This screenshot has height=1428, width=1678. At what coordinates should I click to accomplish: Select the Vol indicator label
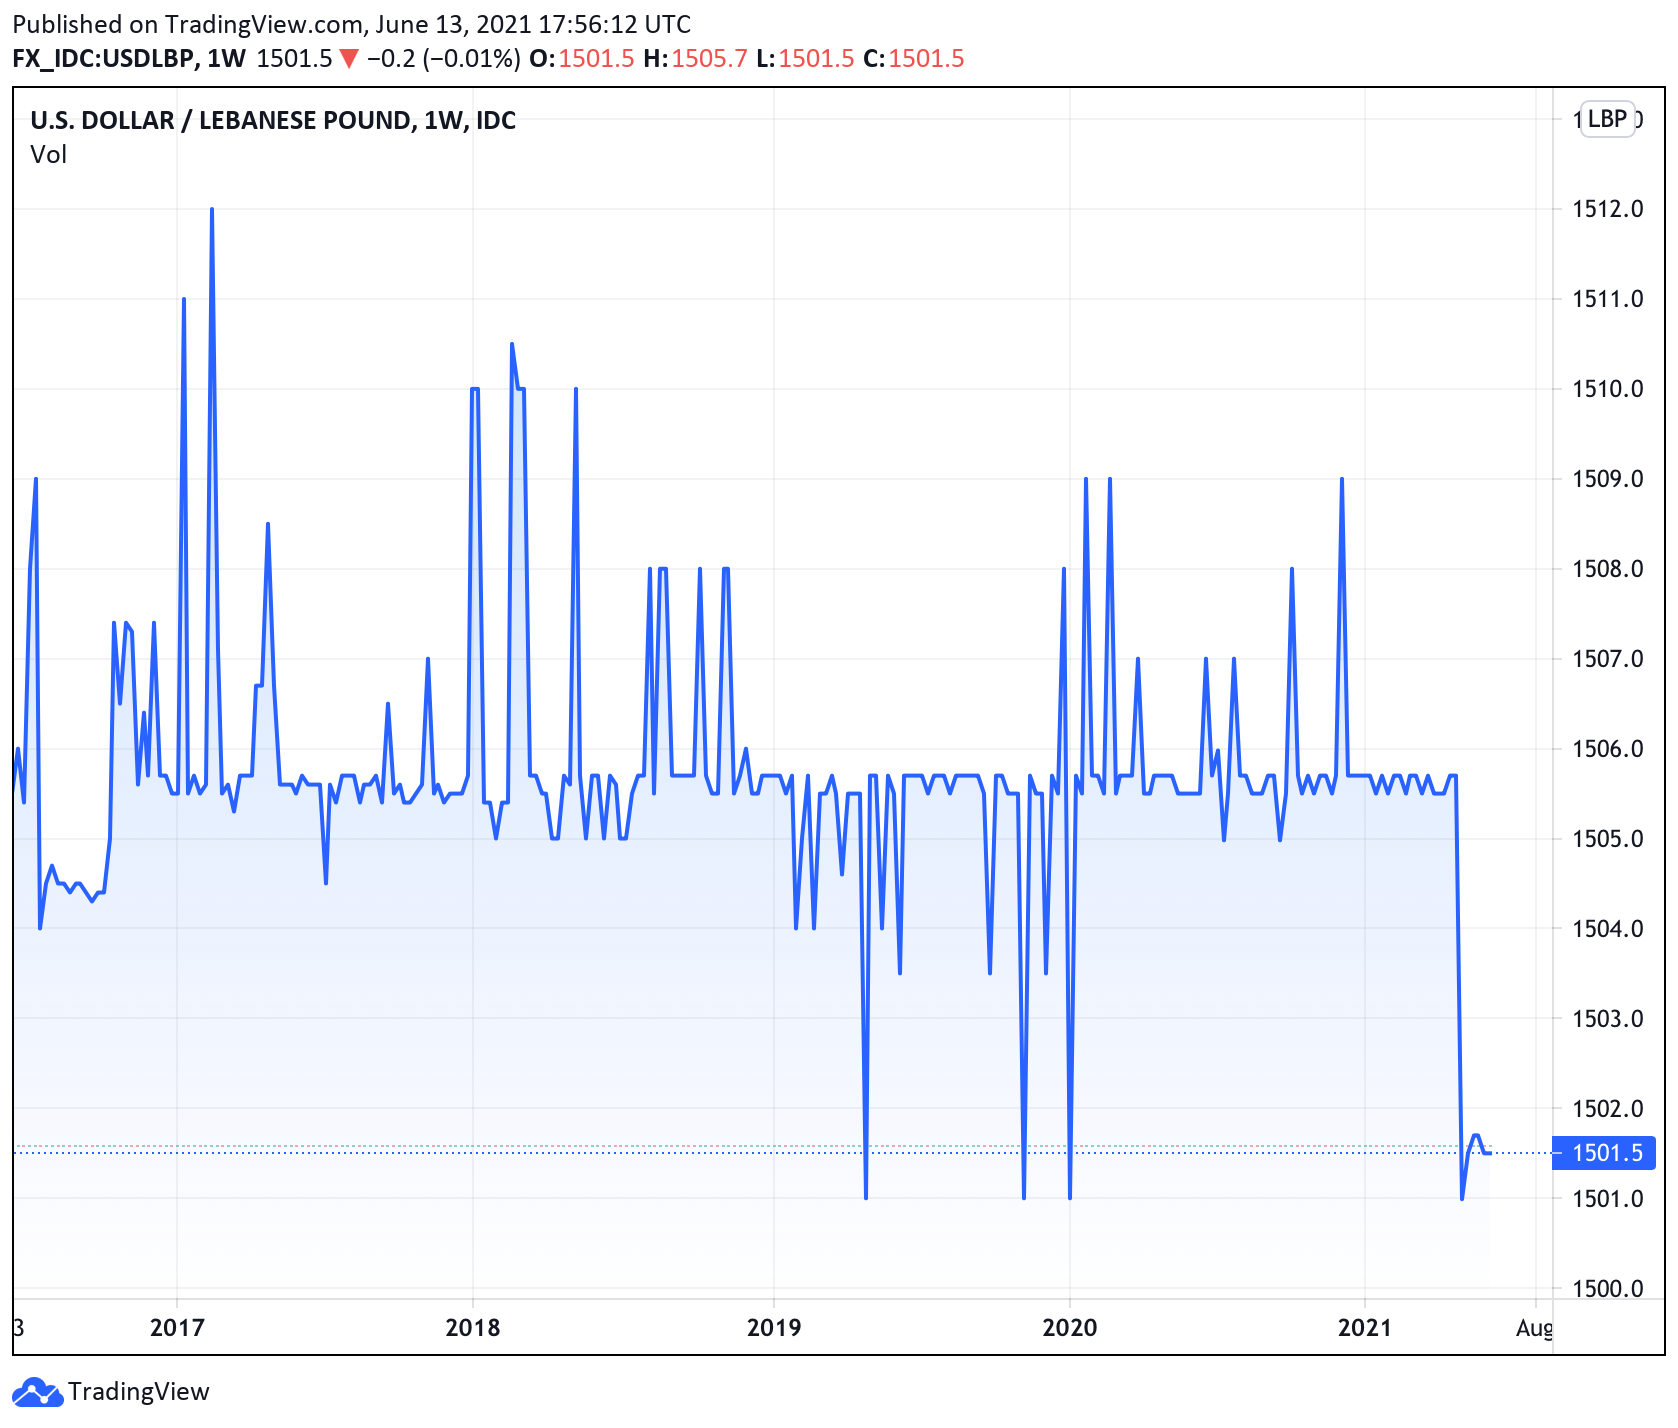[48, 155]
